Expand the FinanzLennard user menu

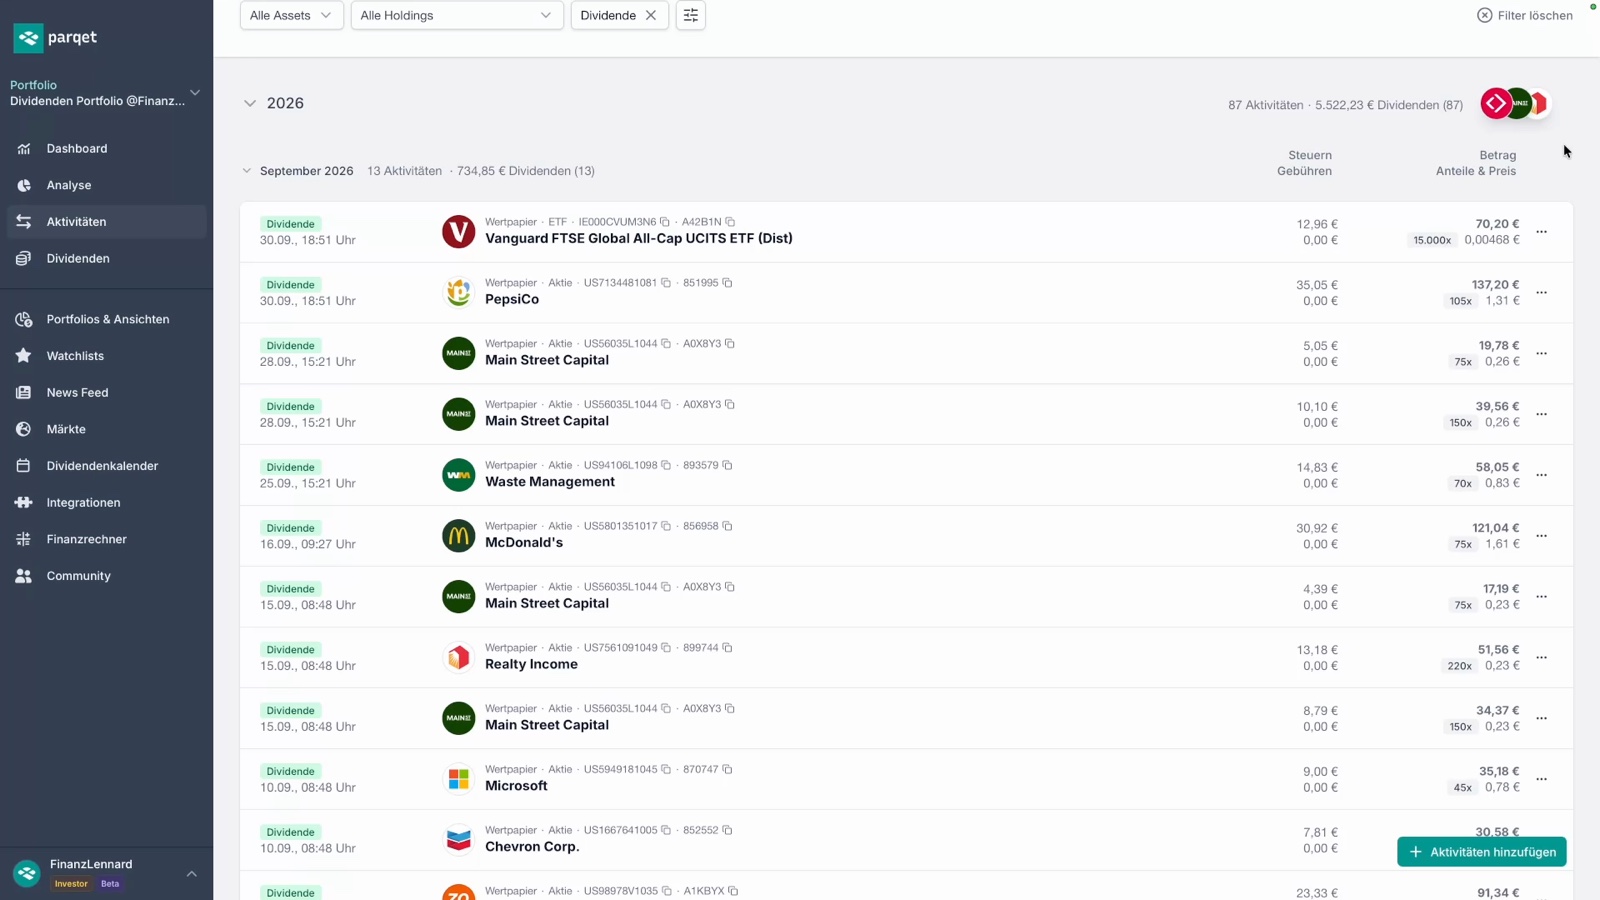(191, 874)
